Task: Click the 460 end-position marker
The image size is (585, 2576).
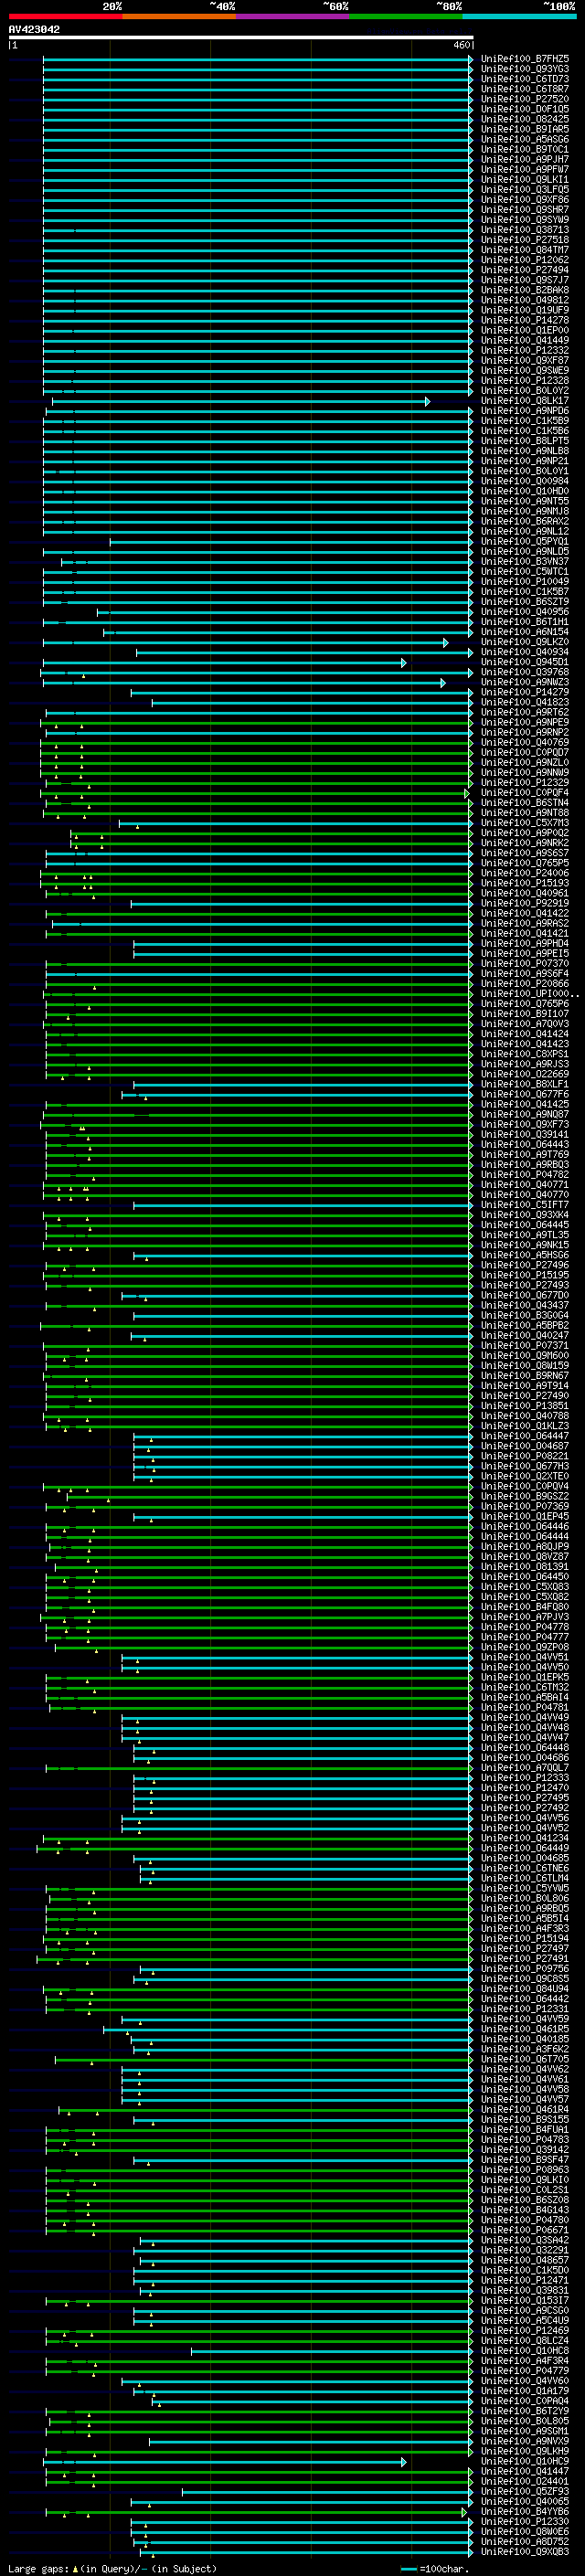Action: 461,45
